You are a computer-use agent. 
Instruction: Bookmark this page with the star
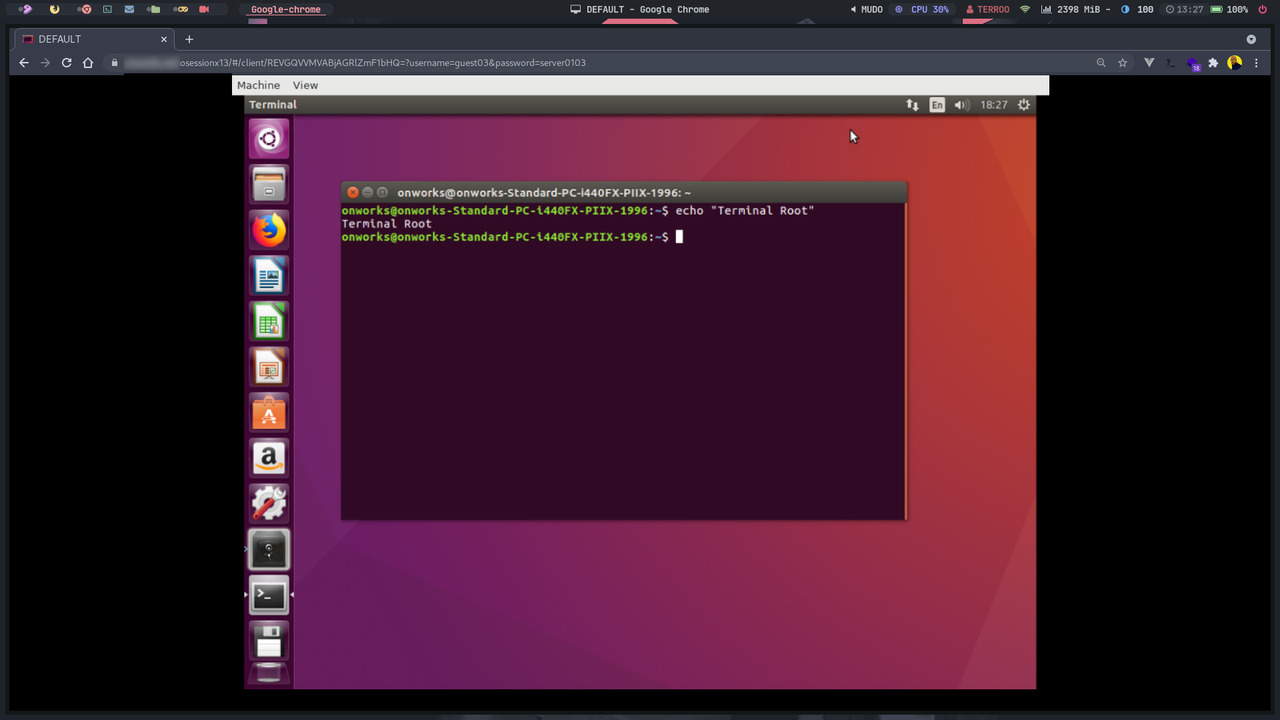[x=1123, y=62]
